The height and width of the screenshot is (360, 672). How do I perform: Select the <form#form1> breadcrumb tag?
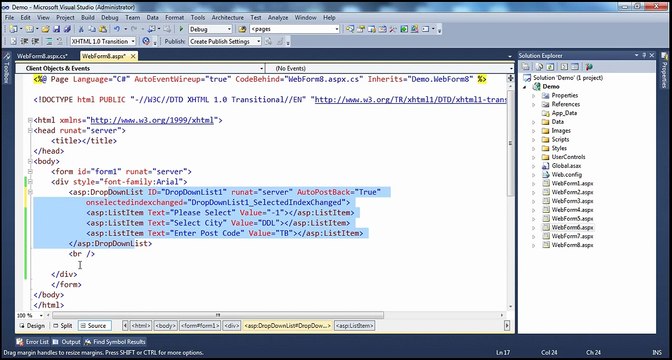(200, 326)
